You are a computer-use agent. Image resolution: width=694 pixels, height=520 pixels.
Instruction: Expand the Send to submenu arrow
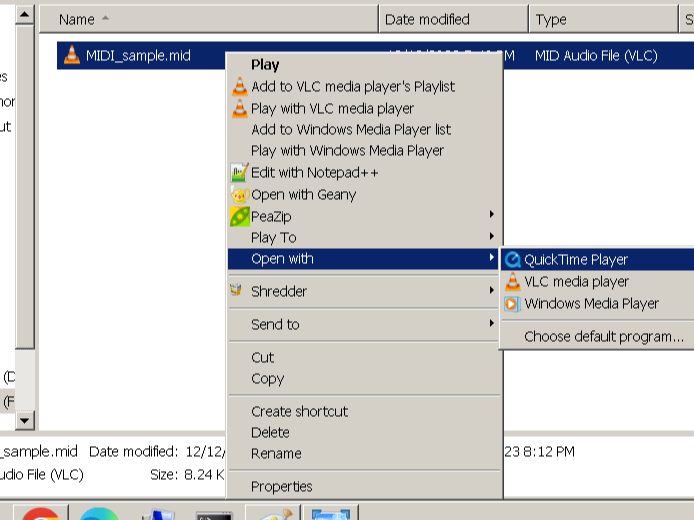(x=491, y=323)
